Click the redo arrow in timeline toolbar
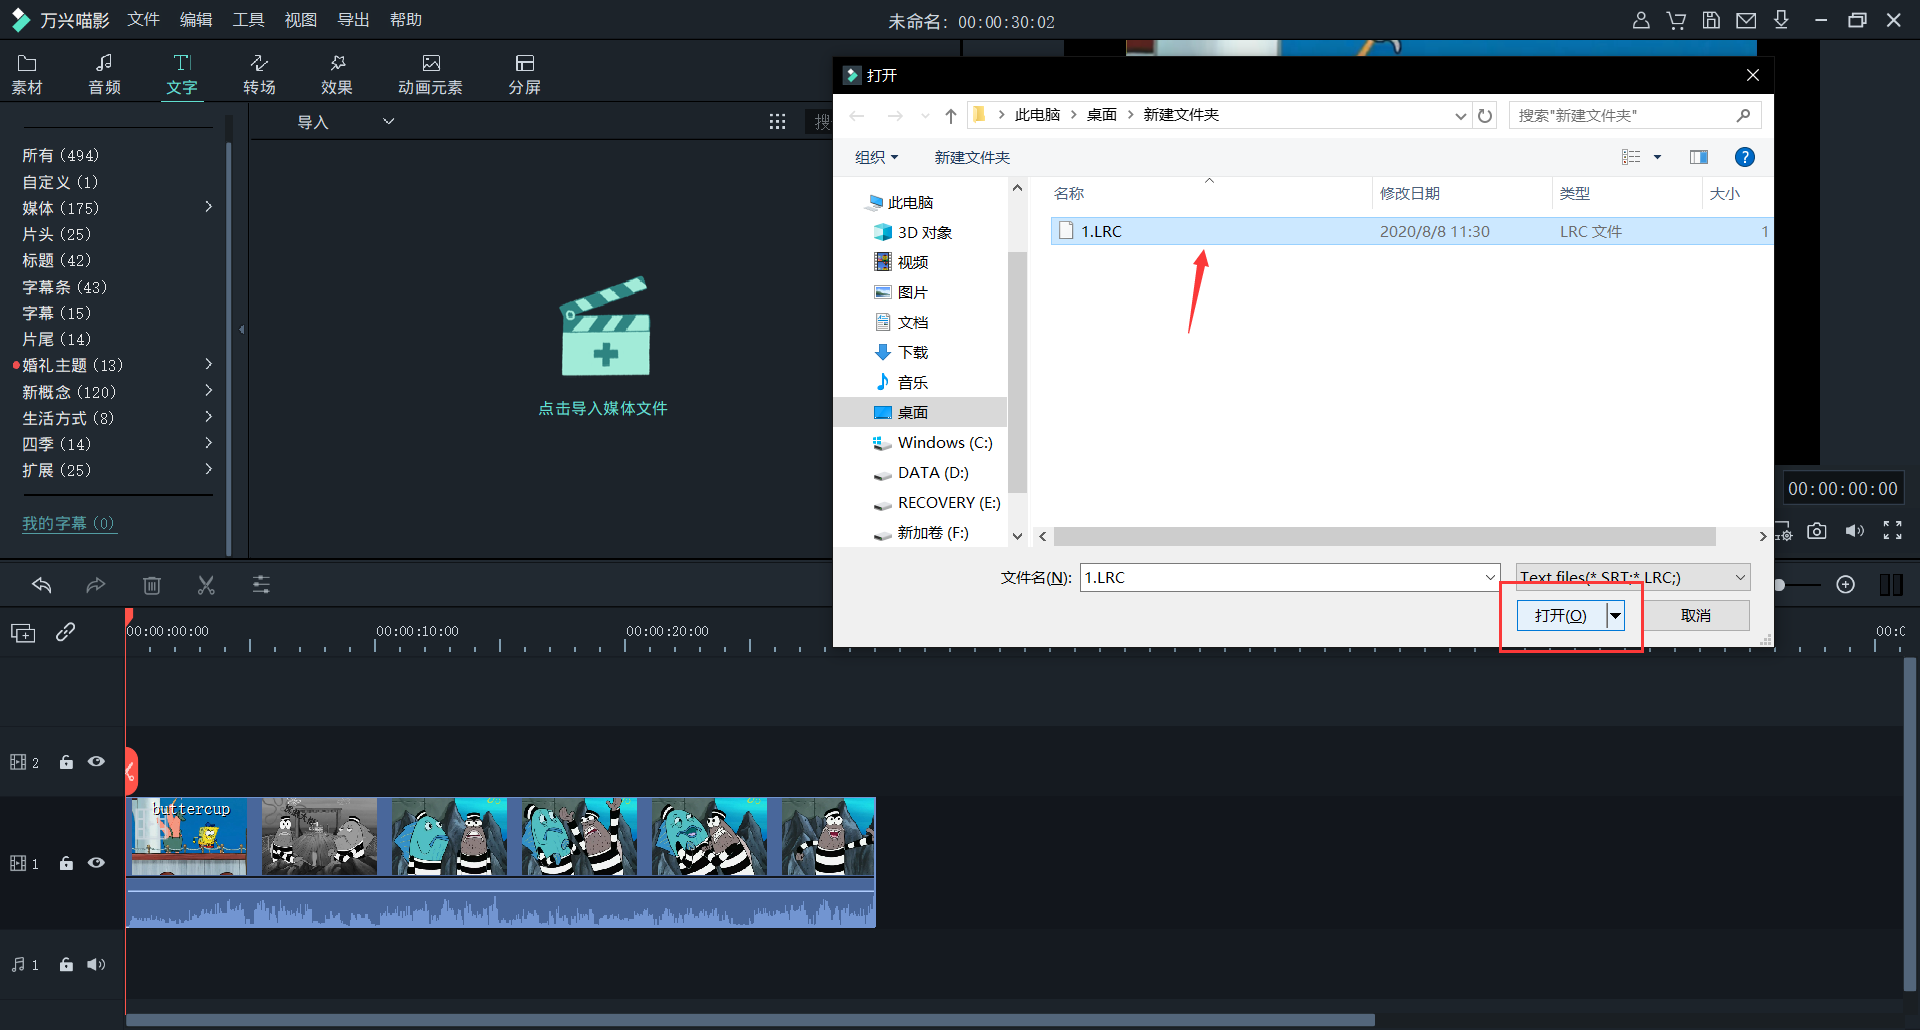This screenshot has height=1030, width=1920. click(x=96, y=585)
